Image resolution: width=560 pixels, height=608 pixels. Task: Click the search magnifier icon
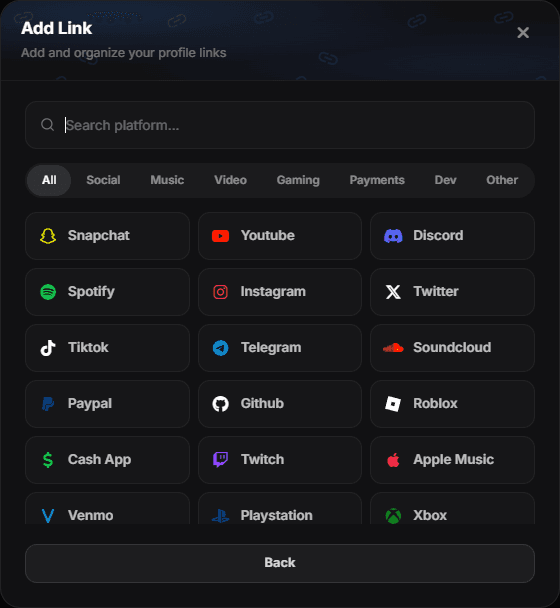click(x=47, y=125)
